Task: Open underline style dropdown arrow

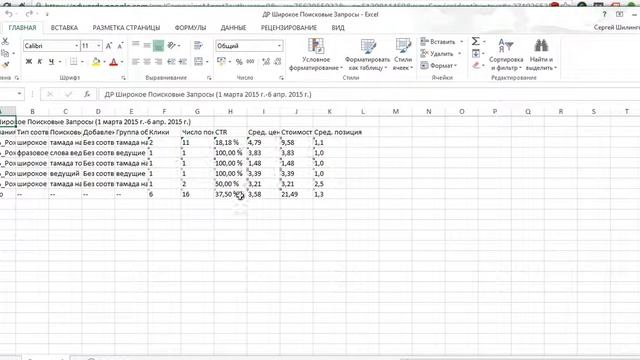Action: 60,62
